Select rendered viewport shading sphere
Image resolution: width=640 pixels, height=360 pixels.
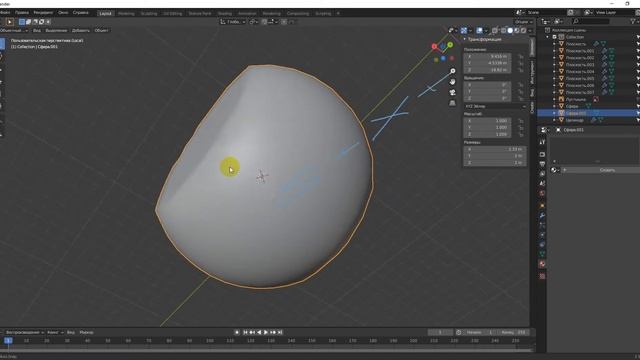pyautogui.click(x=523, y=30)
